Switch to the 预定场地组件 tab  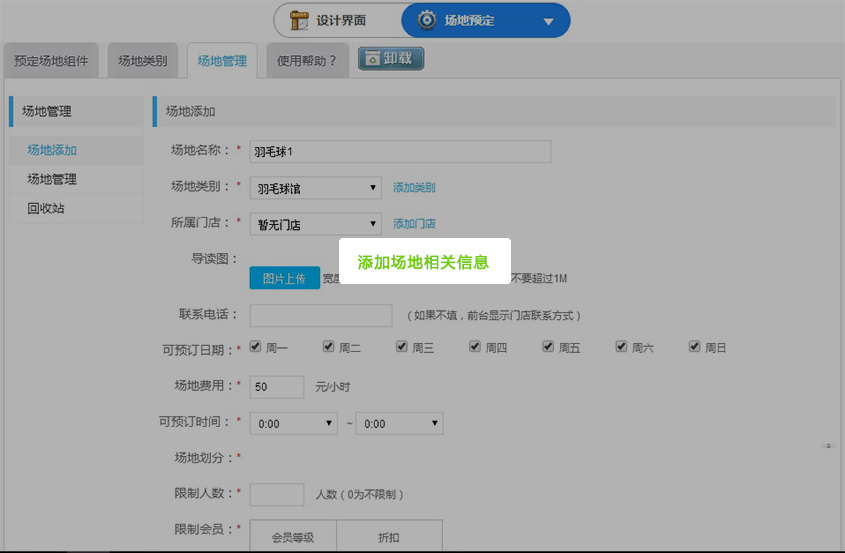coord(51,61)
